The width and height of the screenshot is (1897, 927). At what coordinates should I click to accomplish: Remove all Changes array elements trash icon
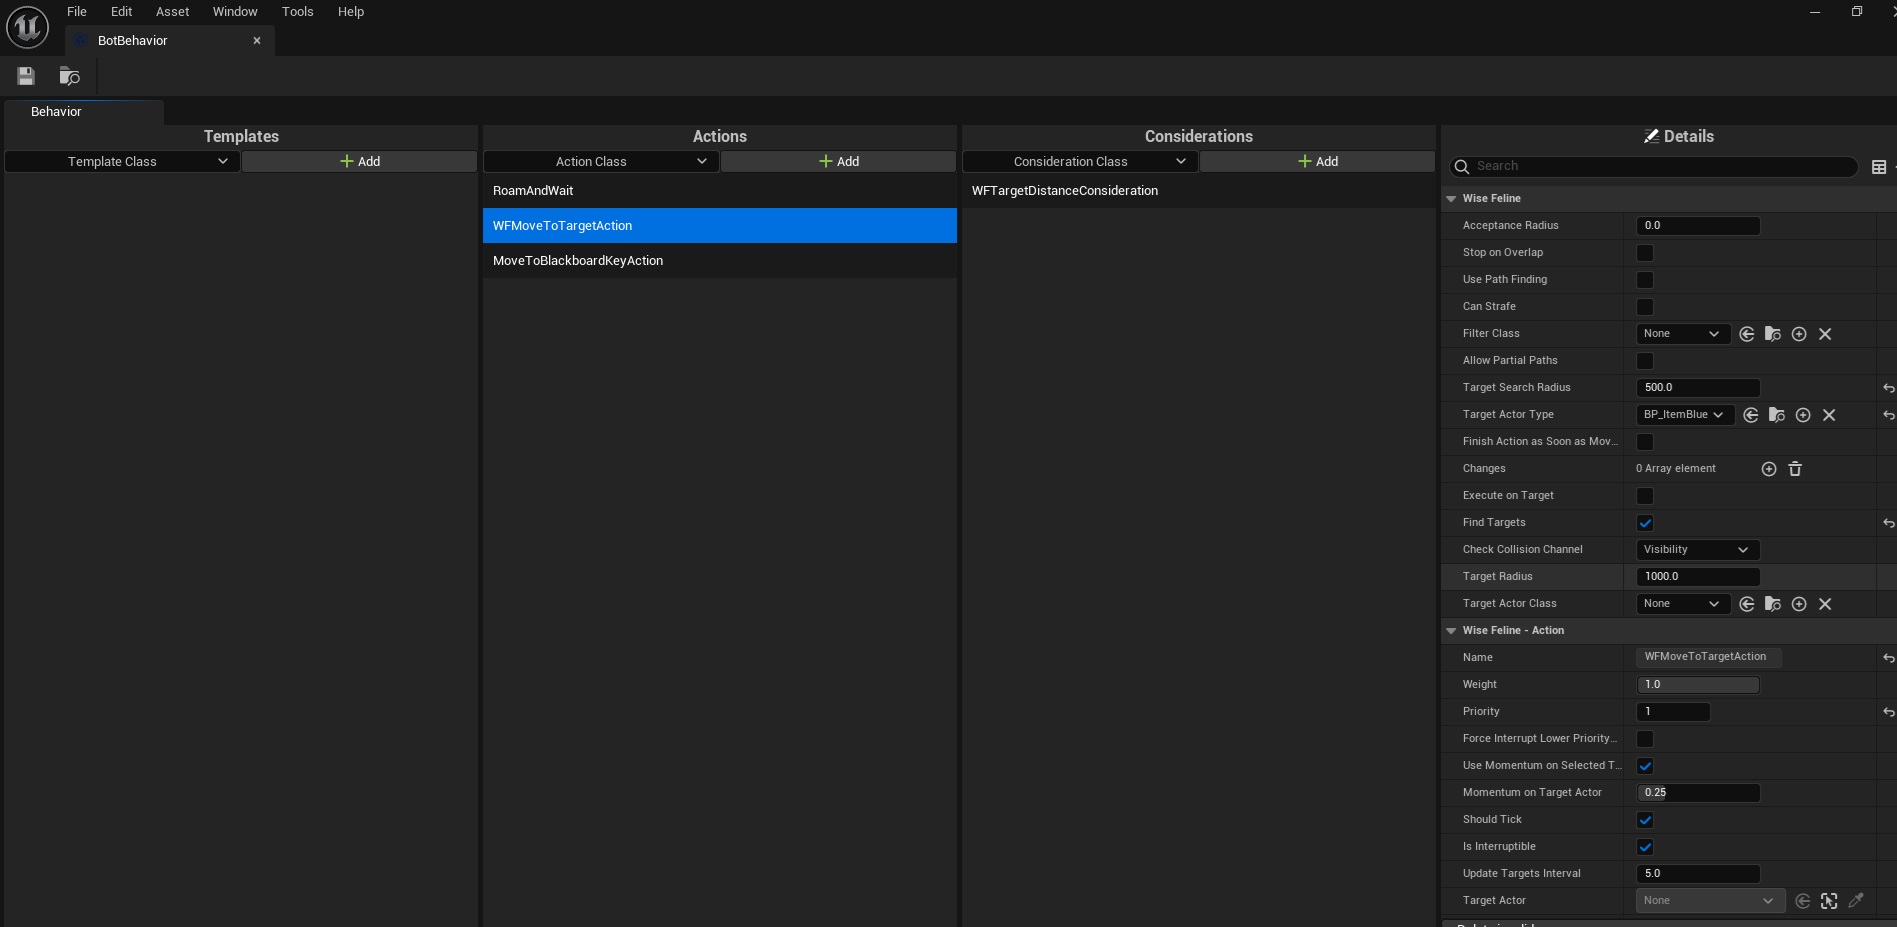[1795, 469]
